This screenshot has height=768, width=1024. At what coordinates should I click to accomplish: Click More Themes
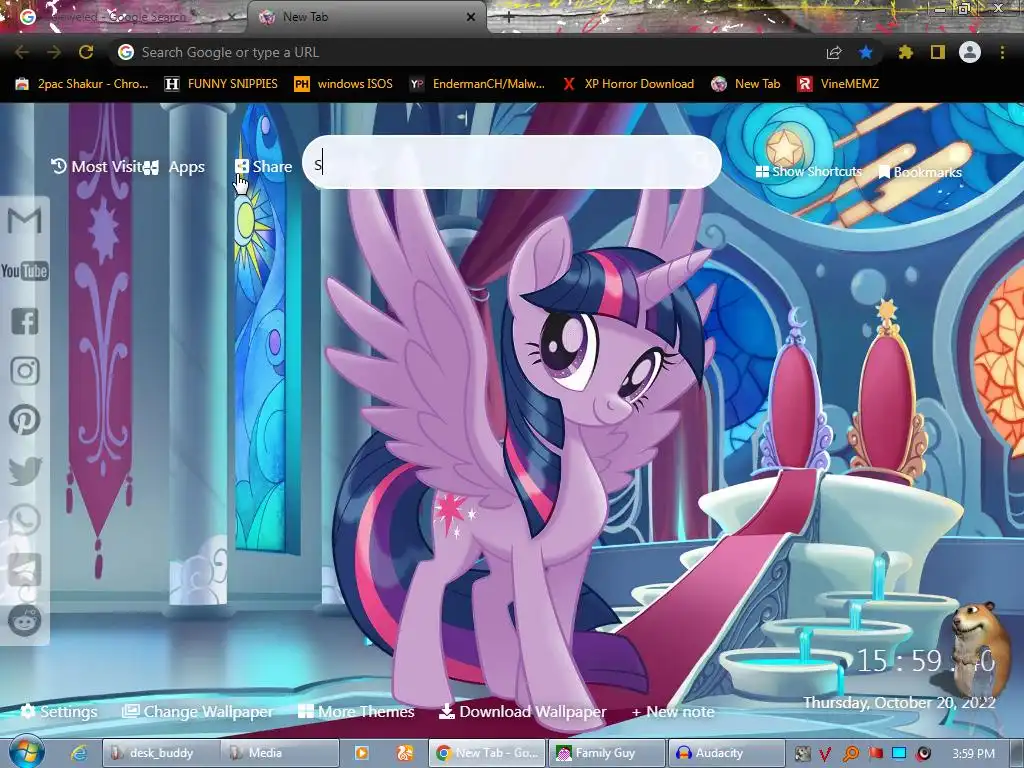(x=356, y=711)
